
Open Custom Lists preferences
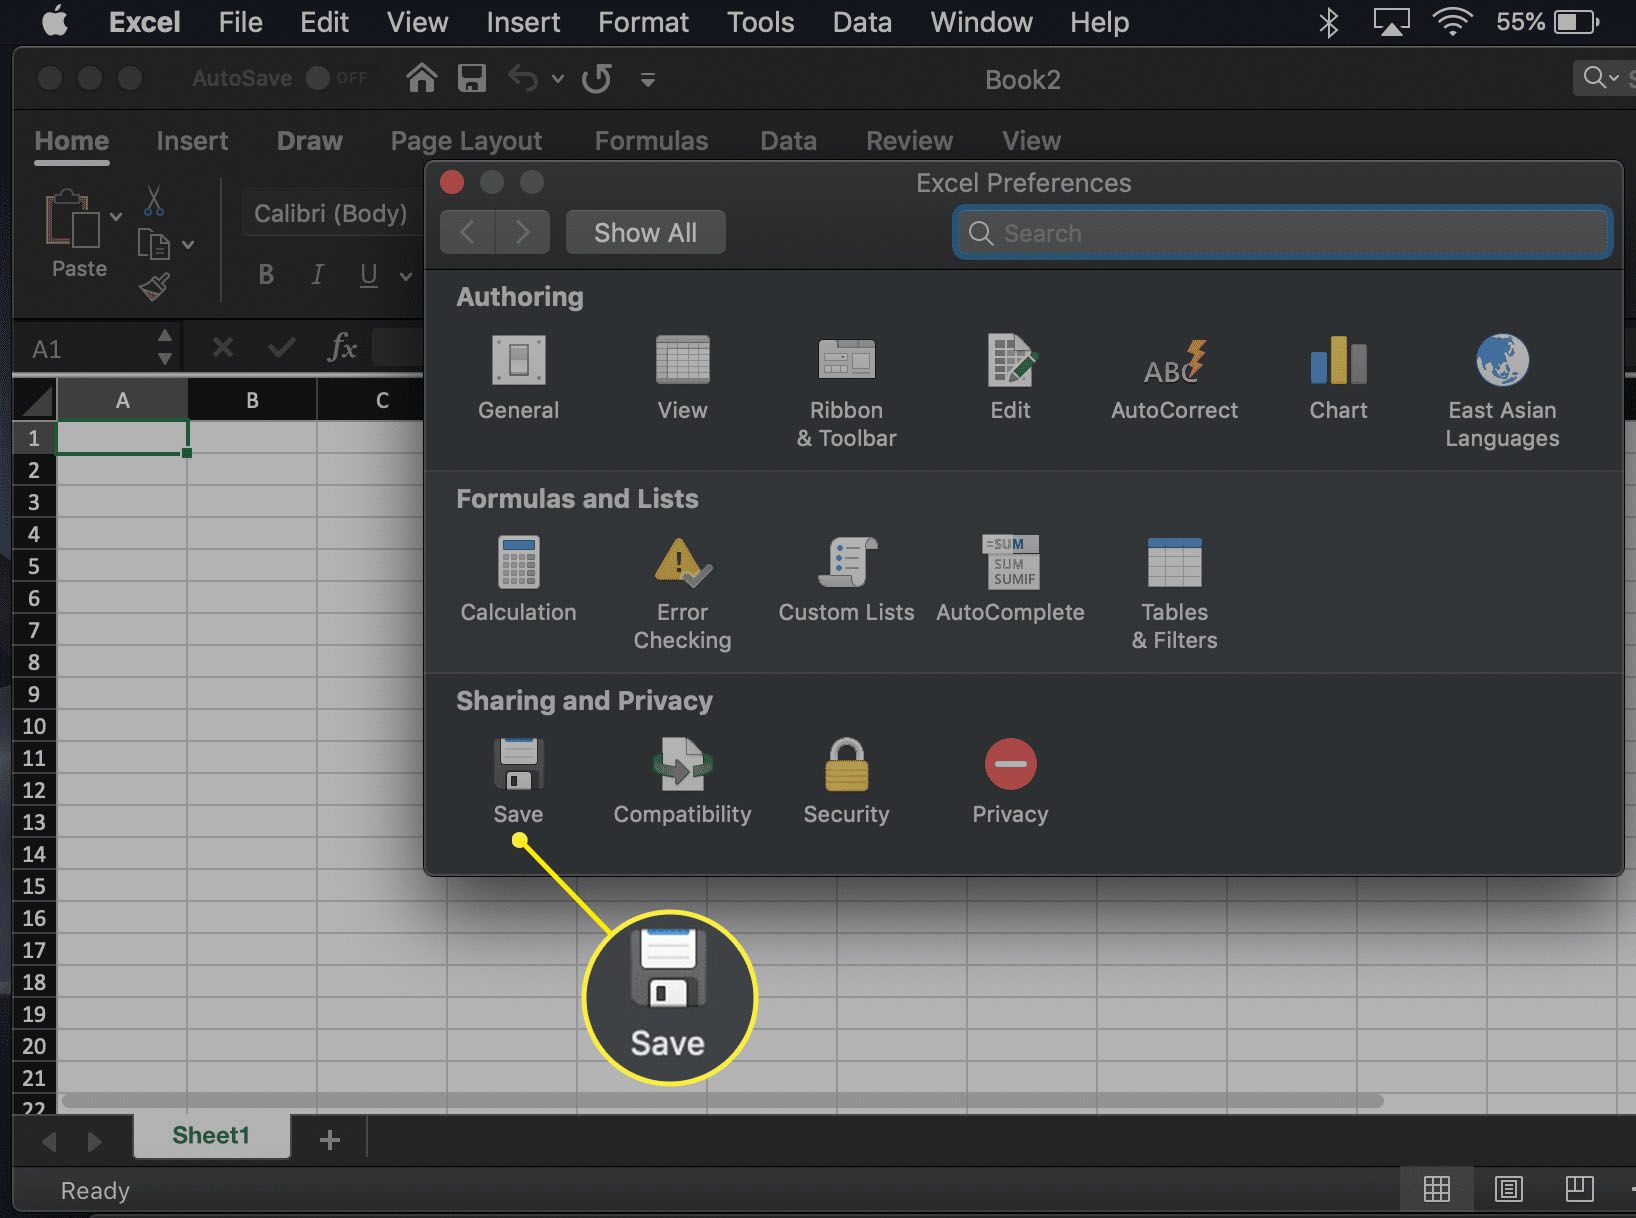click(846, 580)
